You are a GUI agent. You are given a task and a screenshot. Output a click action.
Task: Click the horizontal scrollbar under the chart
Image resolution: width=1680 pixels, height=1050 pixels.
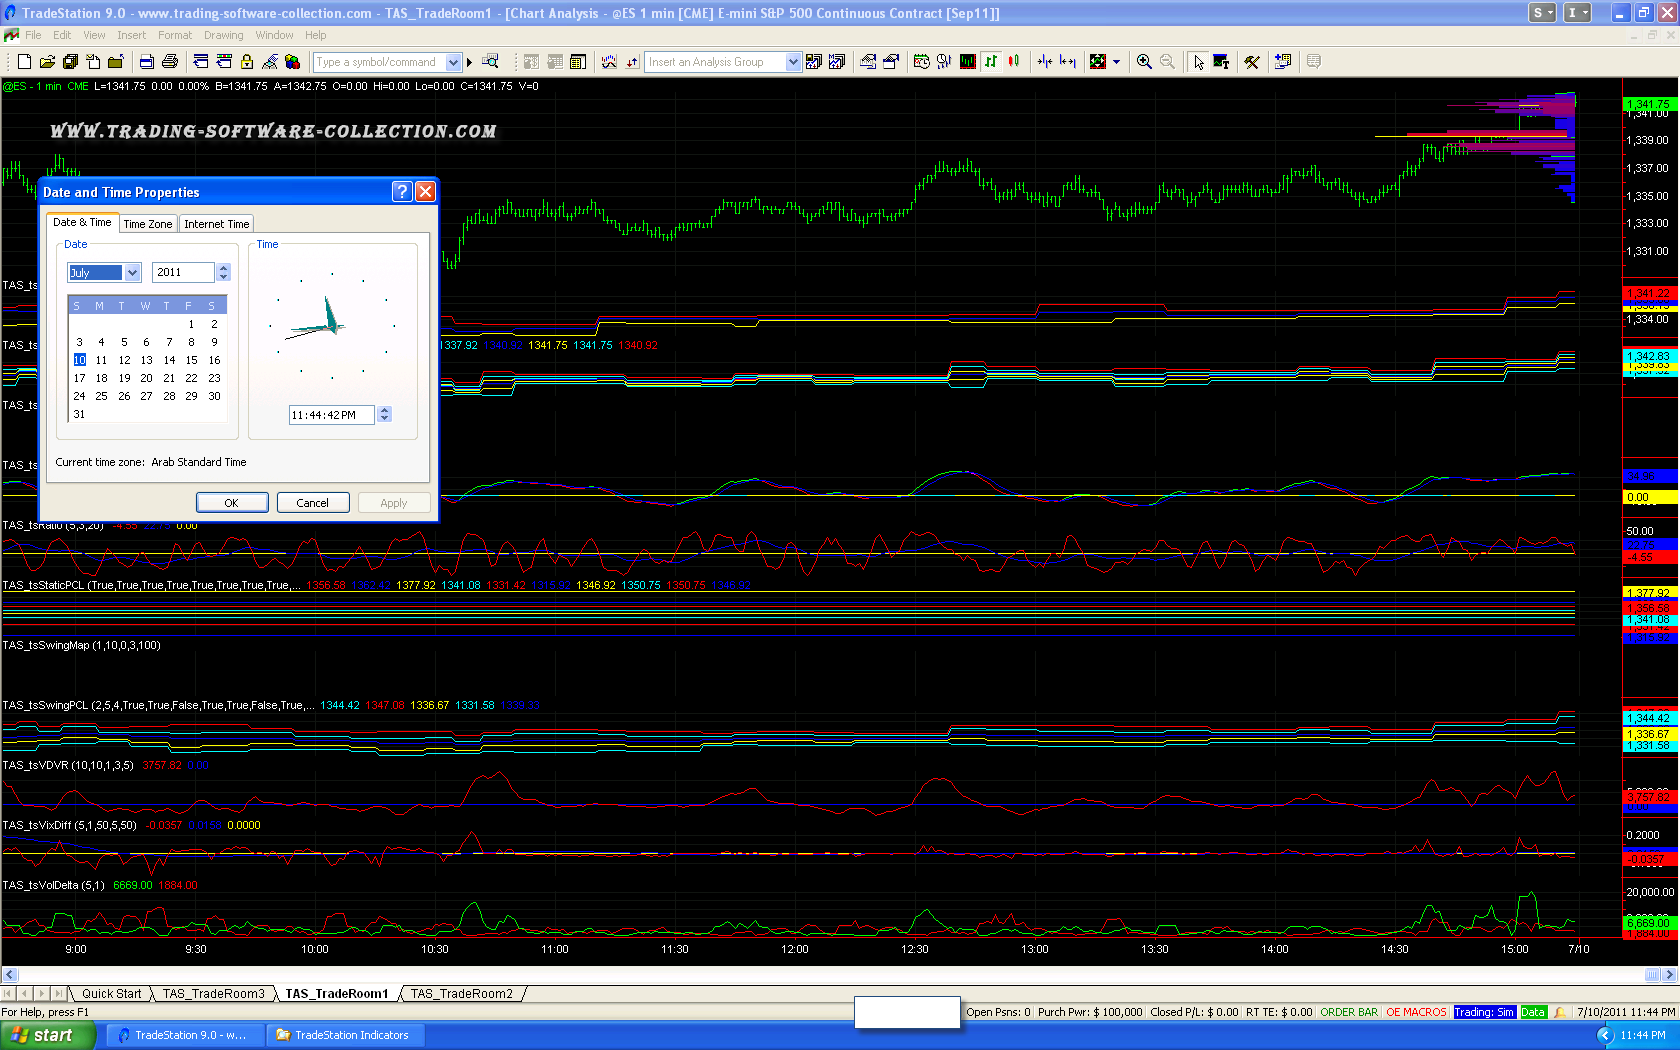coord(830,975)
